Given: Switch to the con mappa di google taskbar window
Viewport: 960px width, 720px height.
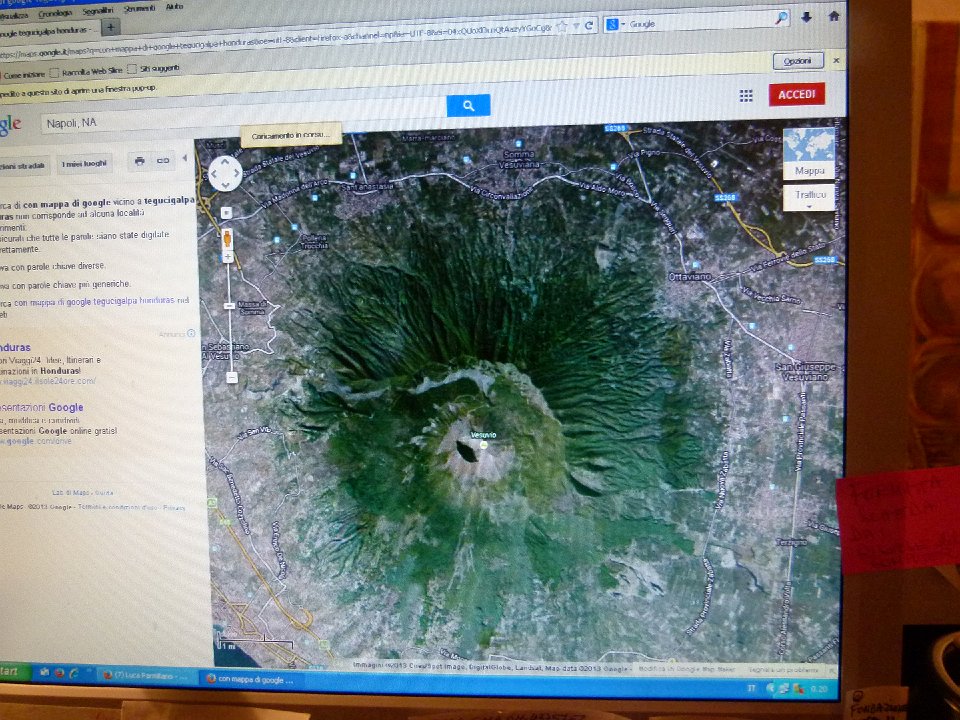Looking at the screenshot, I should point(251,679).
